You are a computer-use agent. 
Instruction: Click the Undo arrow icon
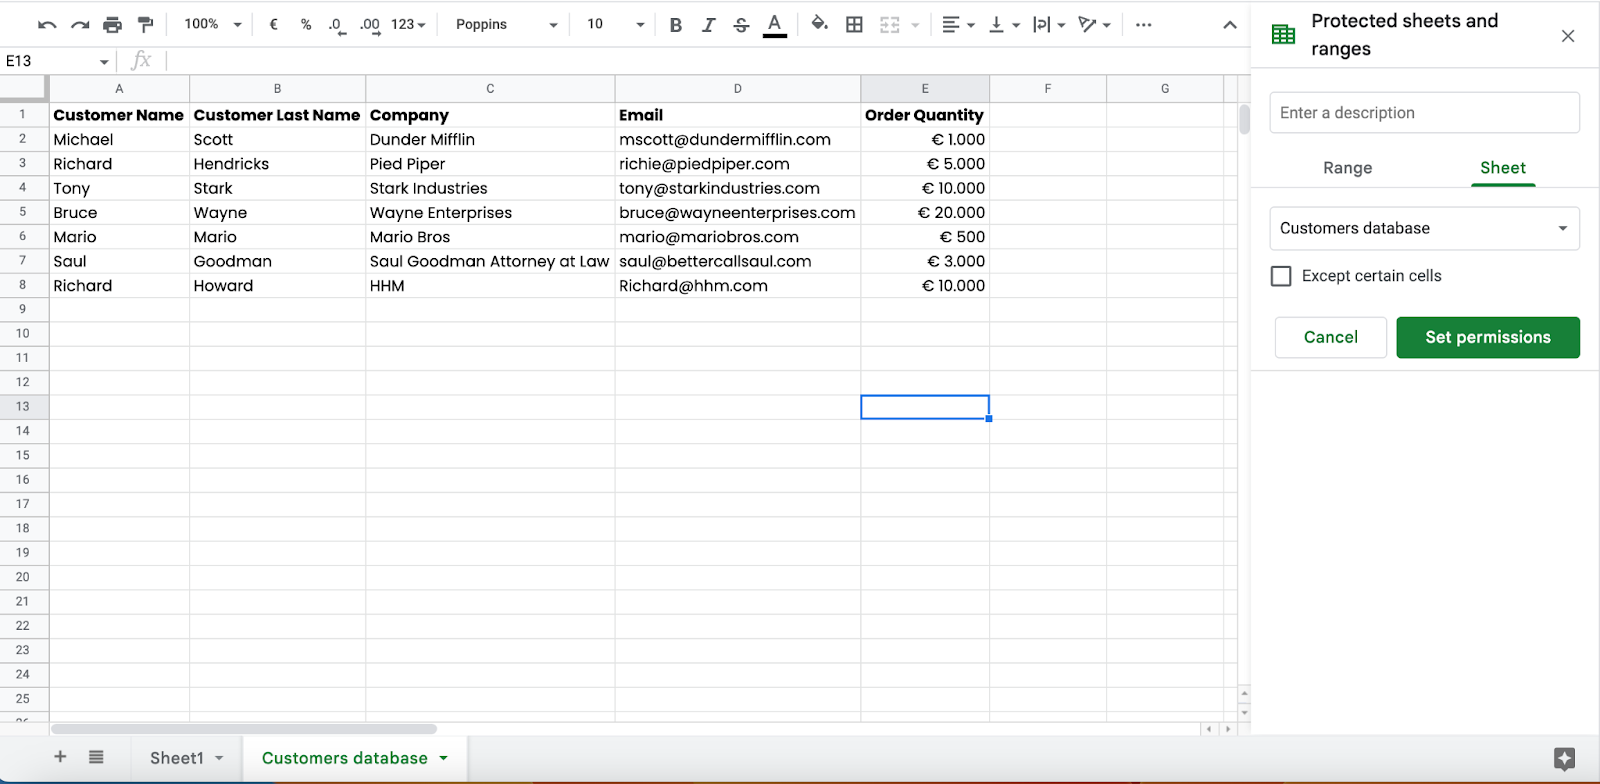tap(47, 25)
